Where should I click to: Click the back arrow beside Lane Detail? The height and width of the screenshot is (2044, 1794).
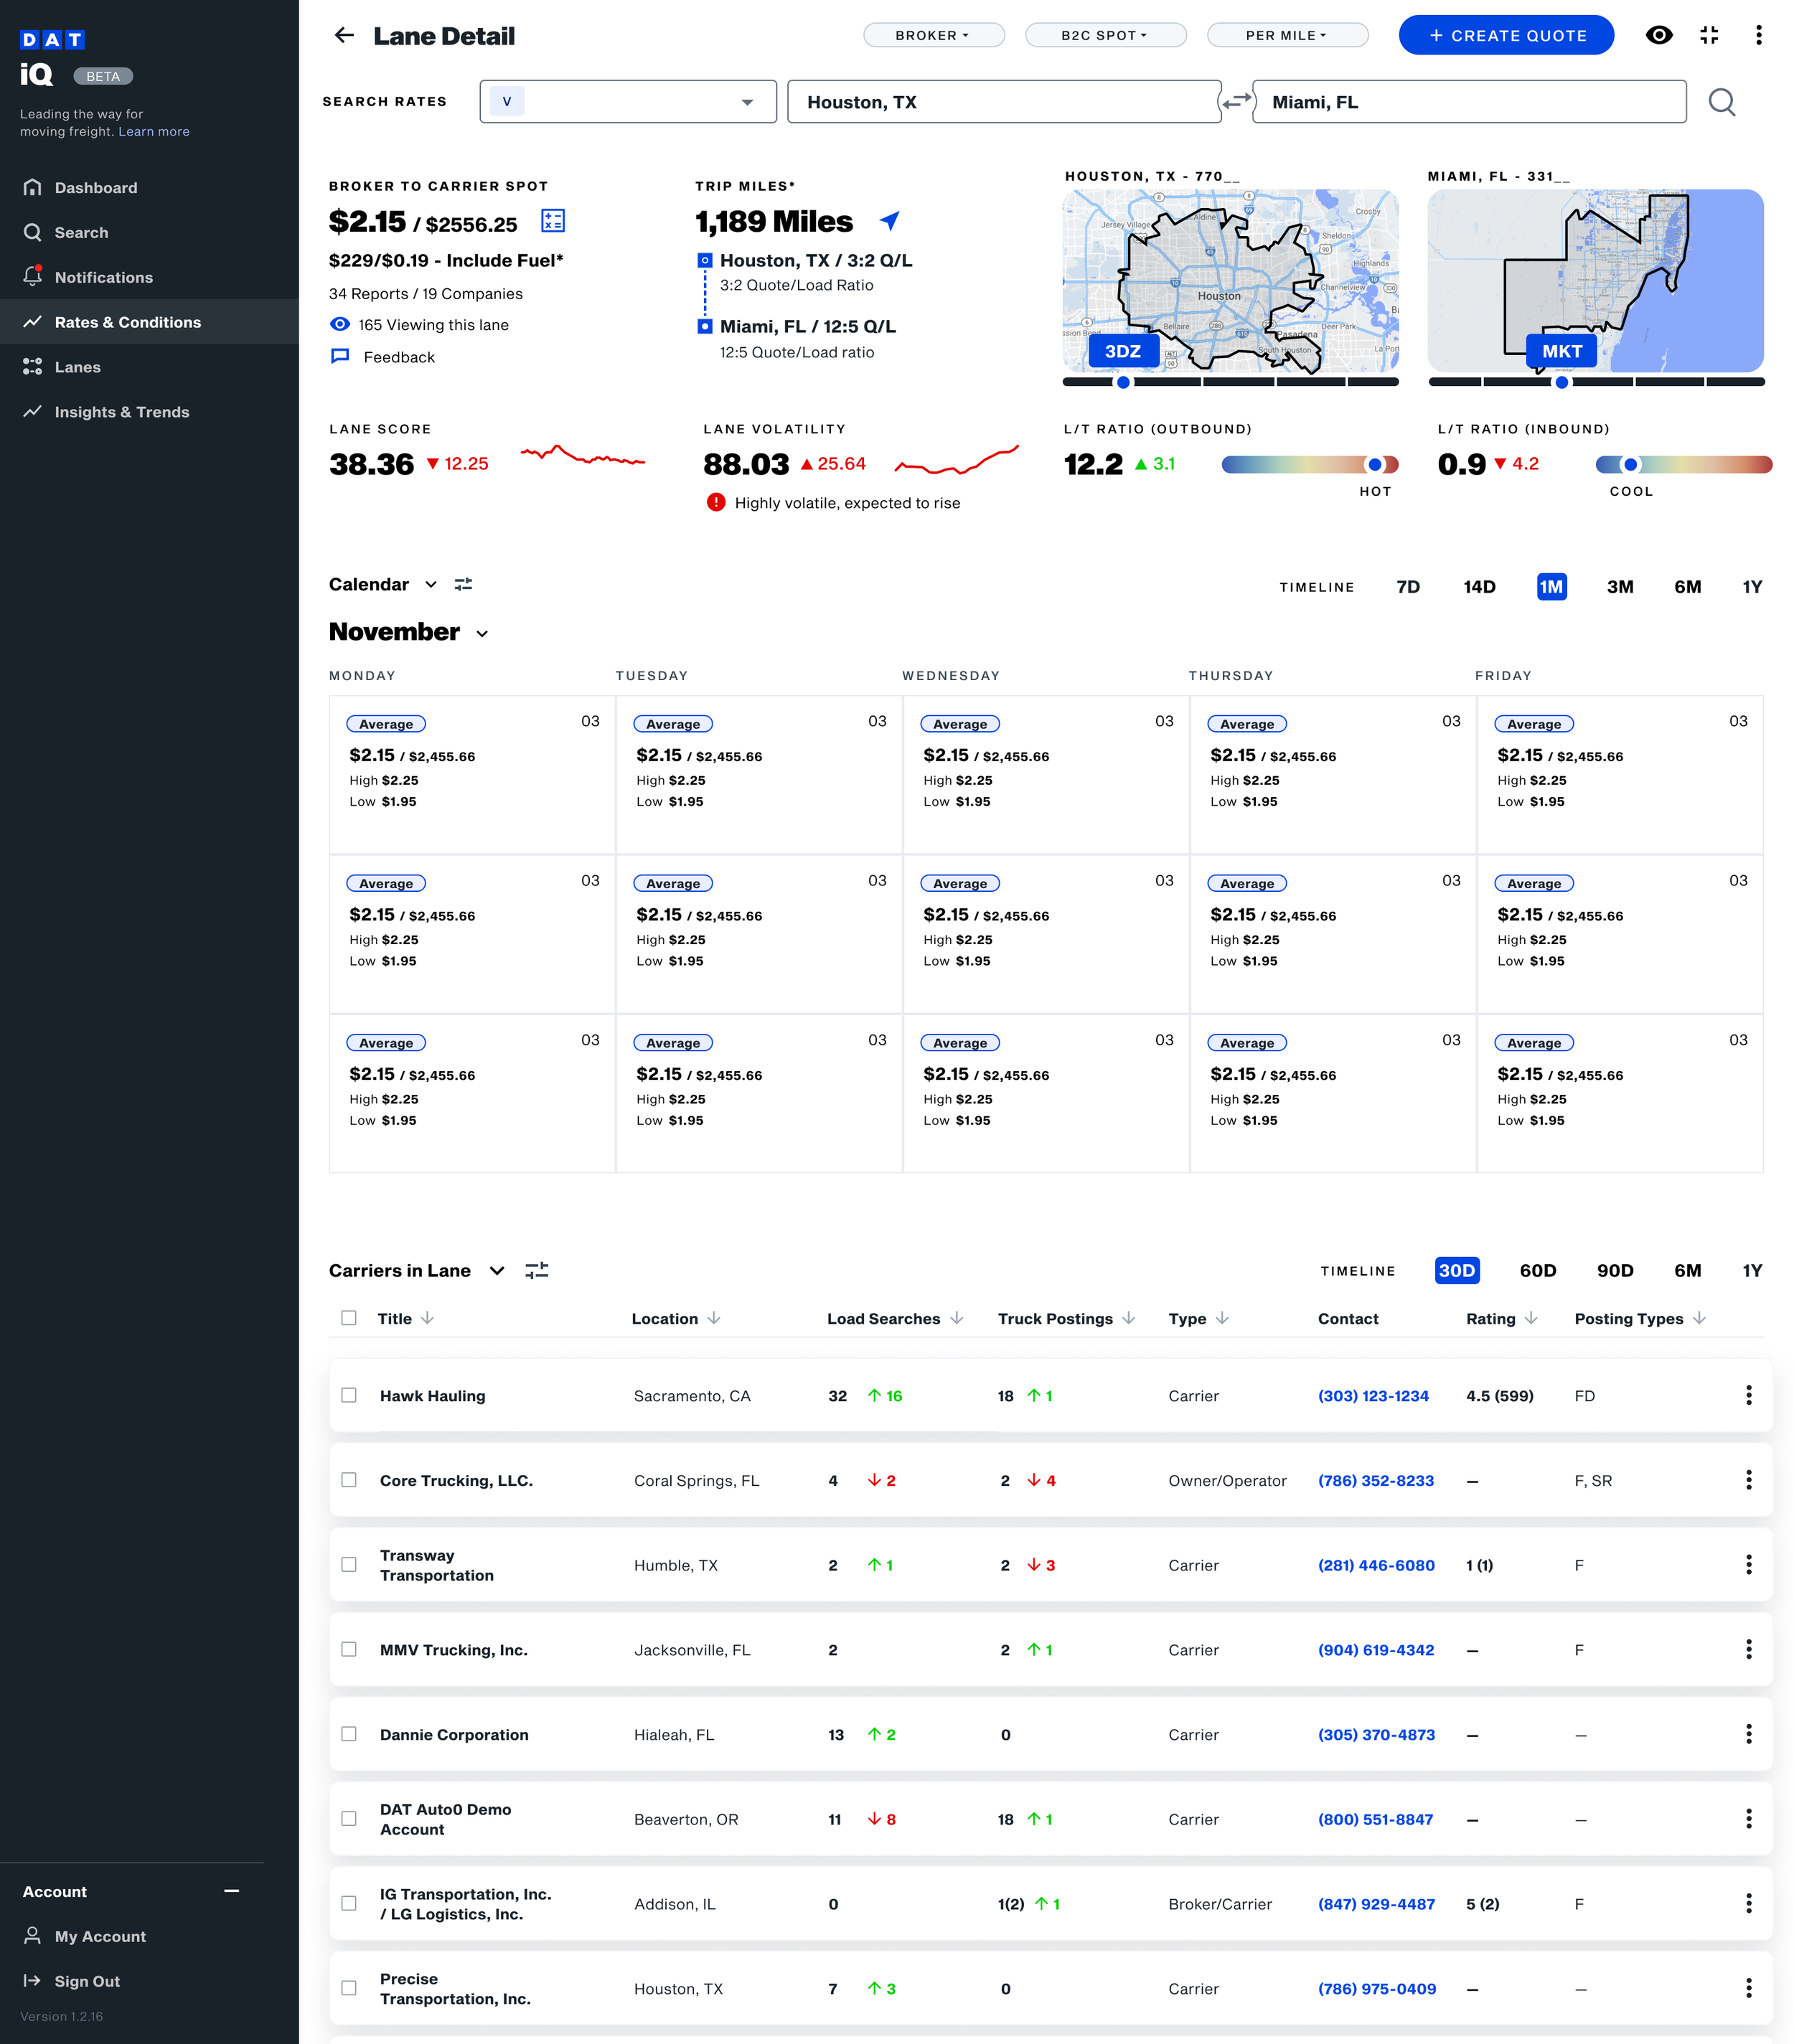(x=344, y=36)
